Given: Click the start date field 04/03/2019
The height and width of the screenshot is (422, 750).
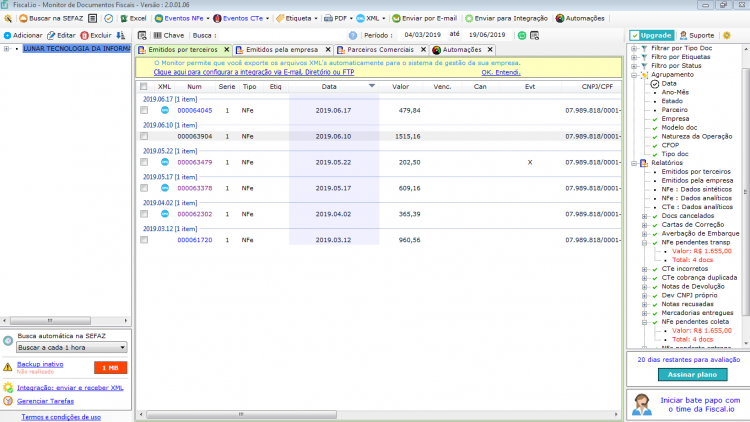Looking at the screenshot, I should pos(422,35).
